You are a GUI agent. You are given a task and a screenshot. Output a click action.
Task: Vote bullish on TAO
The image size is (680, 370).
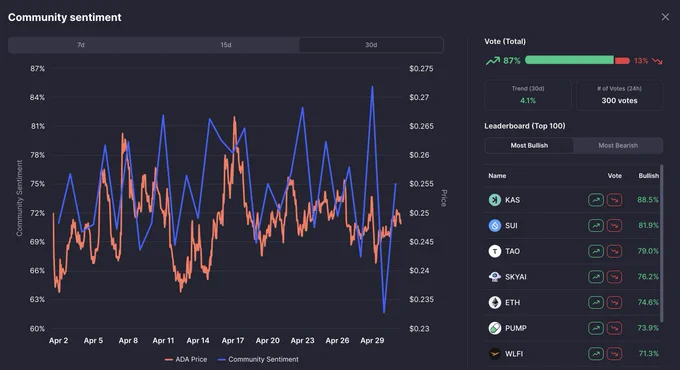596,251
